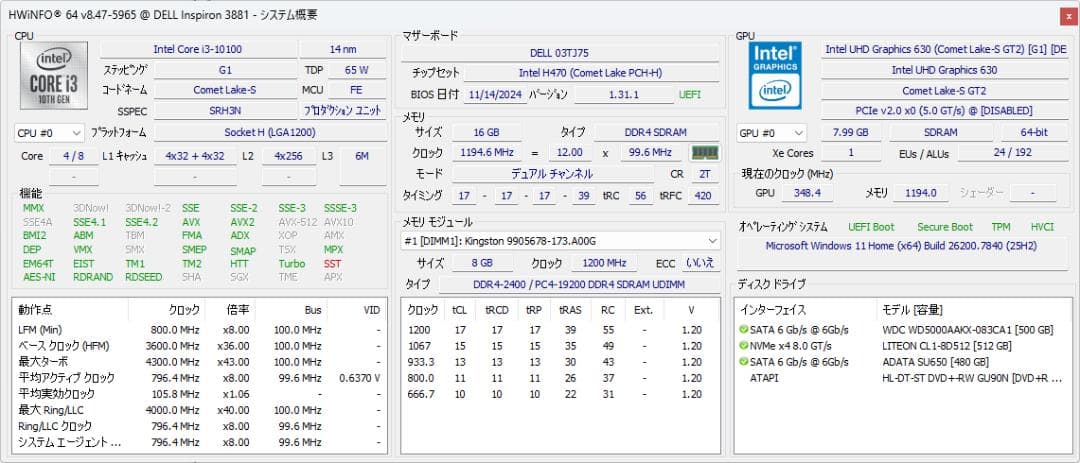Viewport: 1080px width, 463px height.
Task: Click the green check next to LITEON CL1-8D512
Action: tap(743, 346)
